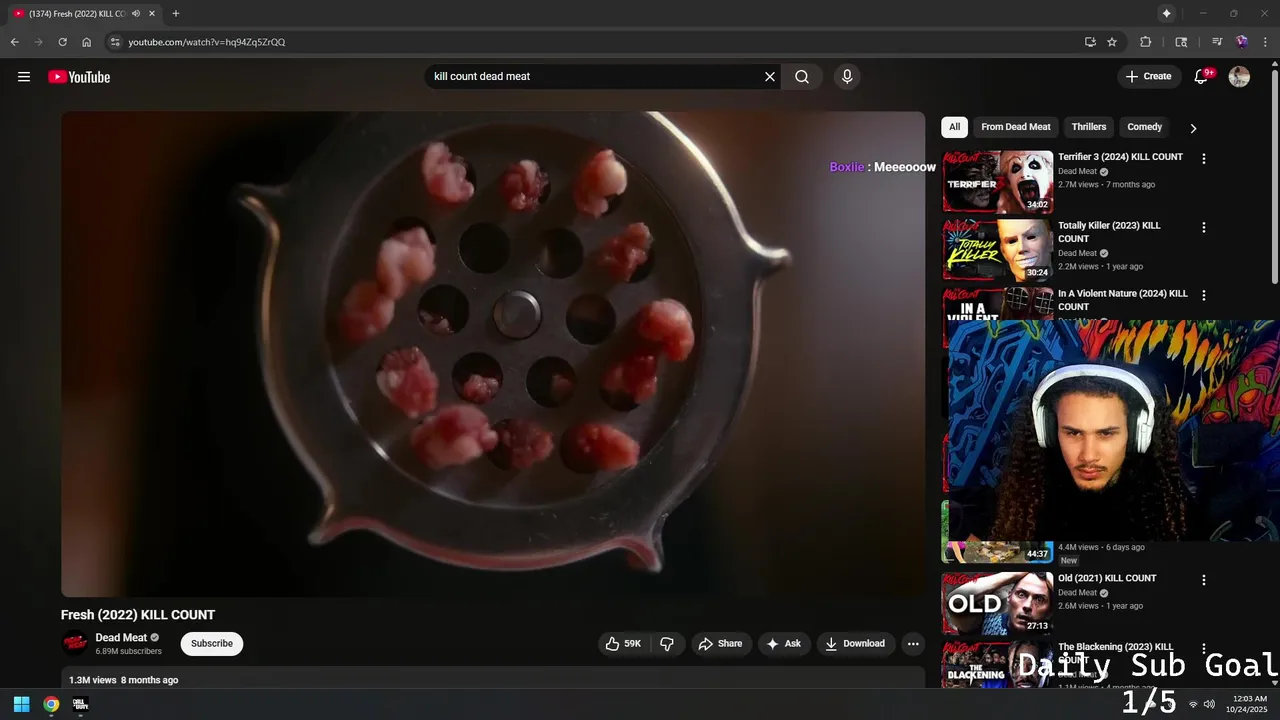Open the volume tray icon

click(x=1209, y=704)
